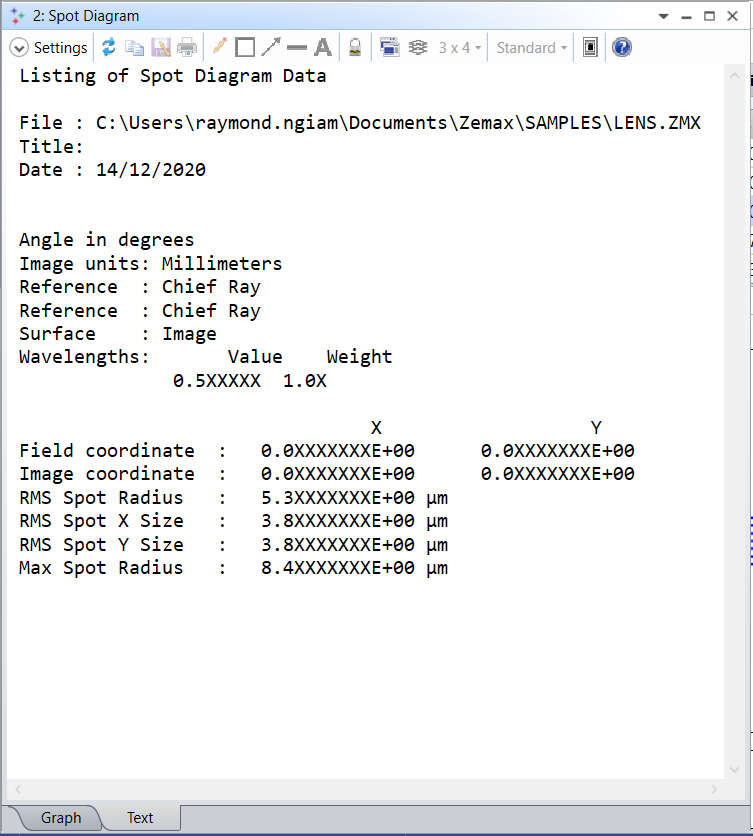This screenshot has height=836, width=753.
Task: Toggle the window lock icon
Action: [x=354, y=47]
